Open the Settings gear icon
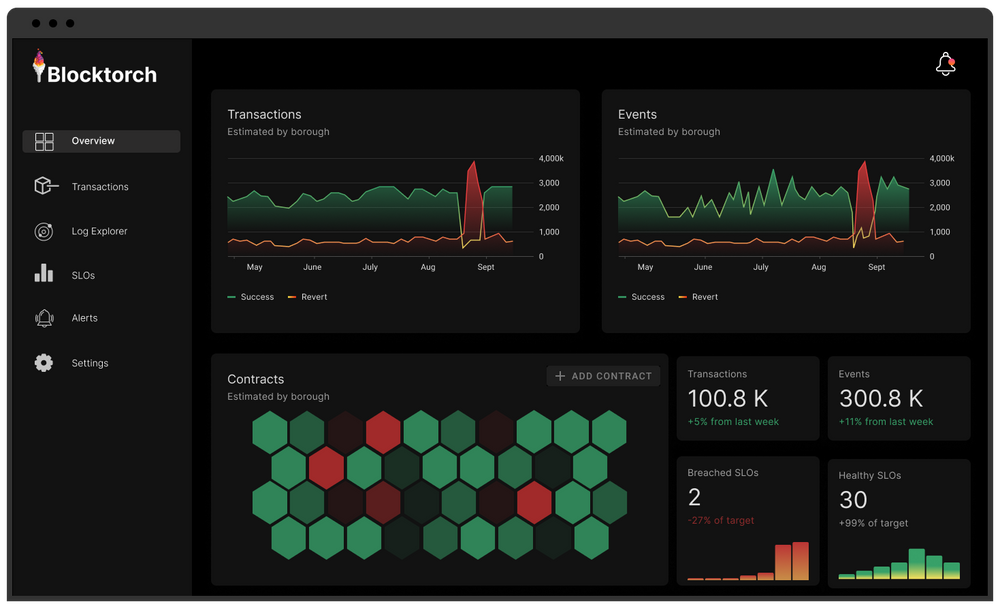 click(x=44, y=364)
